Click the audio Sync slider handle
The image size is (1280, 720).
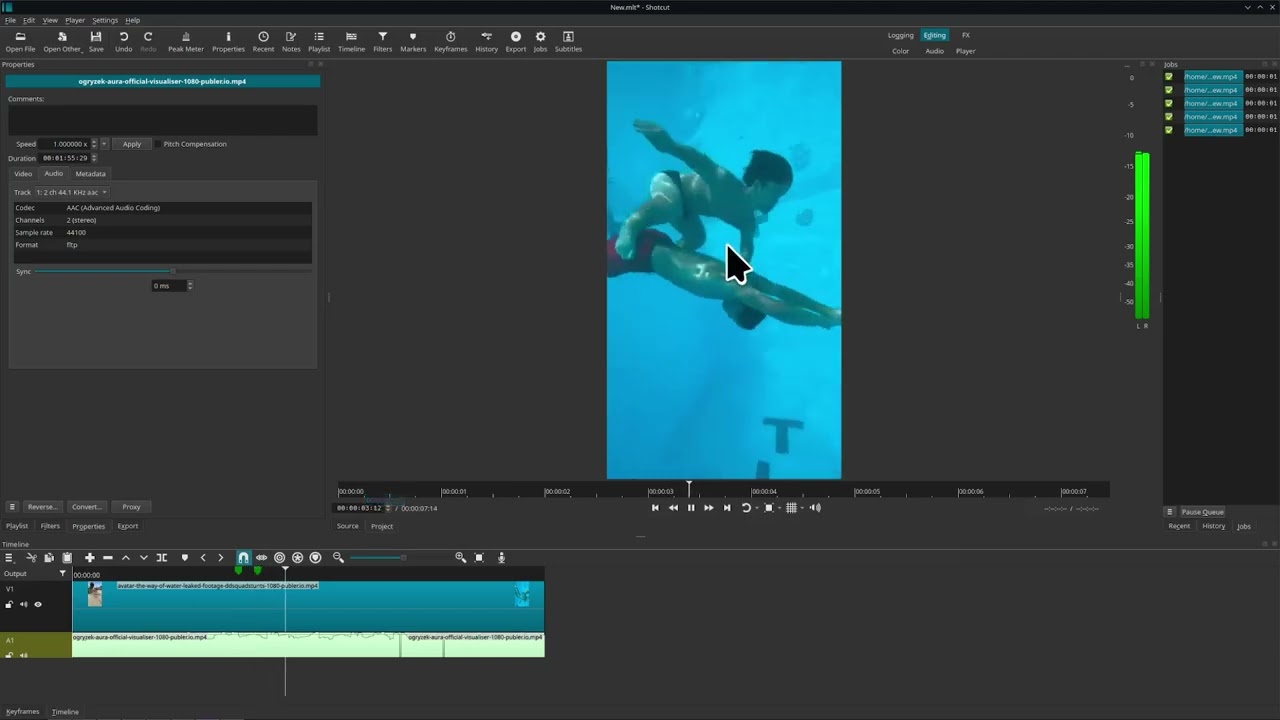(173, 271)
